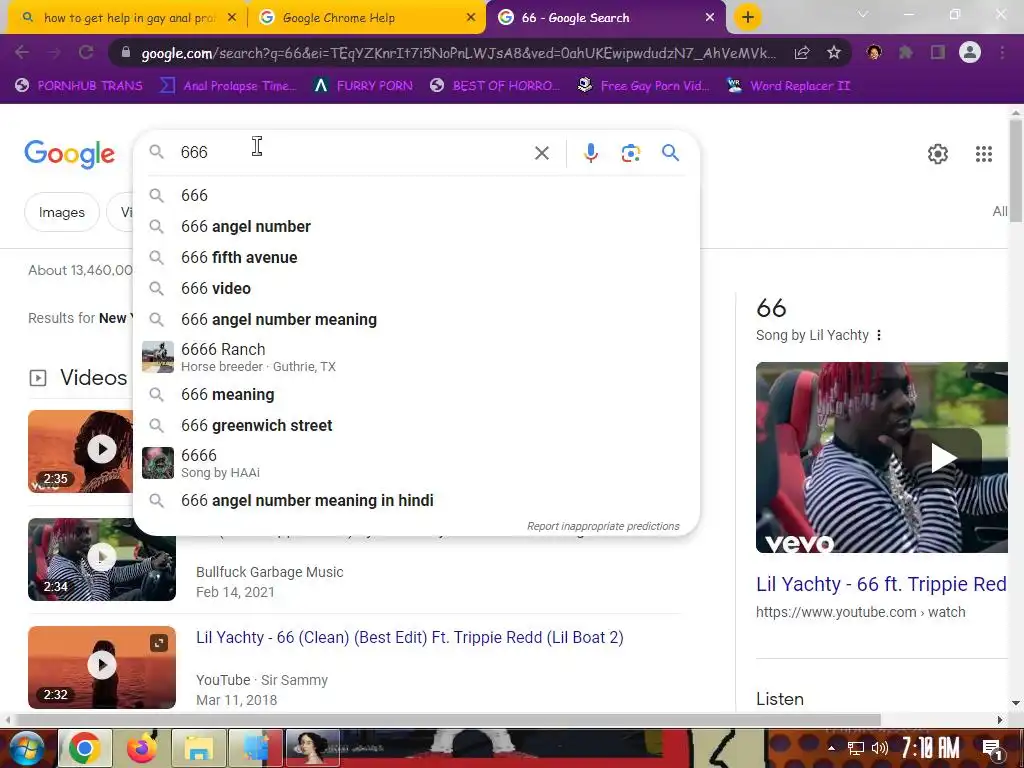Image resolution: width=1024 pixels, height=768 pixels.
Task: Choose the '666 greenwich street' suggestion
Action: pyautogui.click(x=416, y=425)
